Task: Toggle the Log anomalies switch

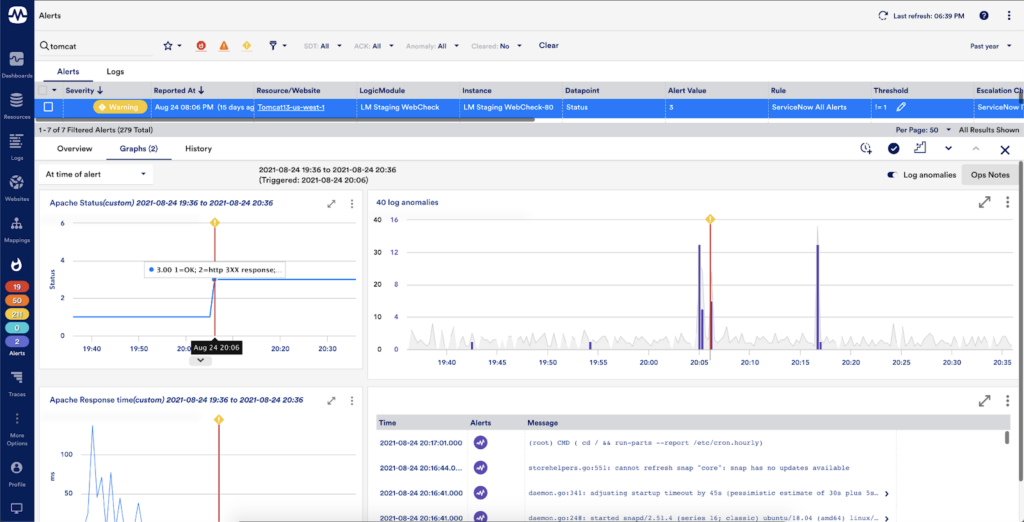Action: pyautogui.click(x=892, y=175)
